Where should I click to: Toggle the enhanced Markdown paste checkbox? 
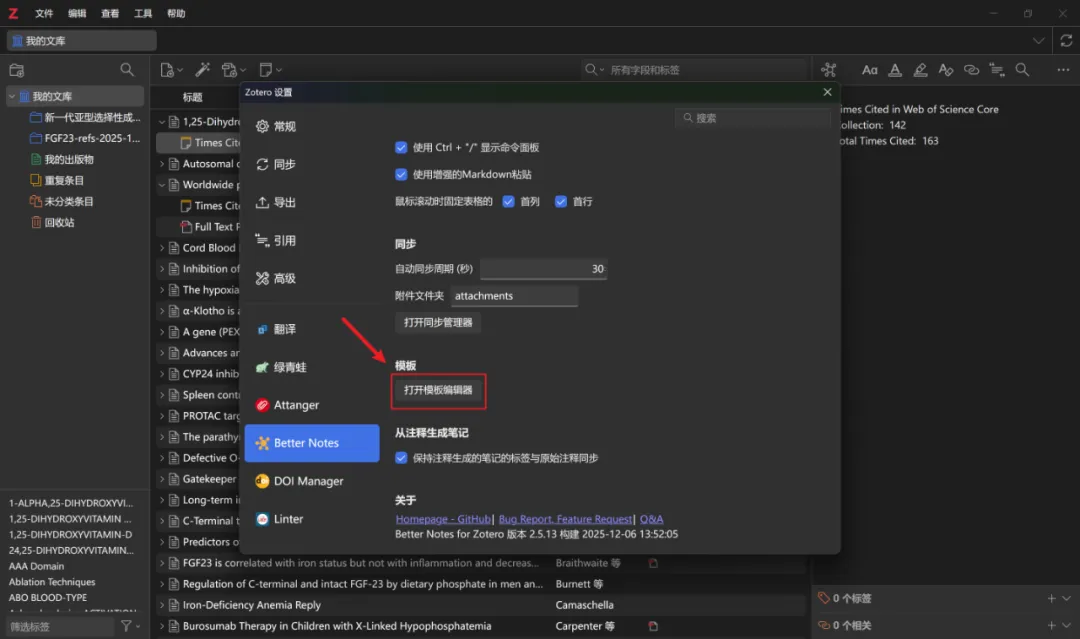[401, 174]
